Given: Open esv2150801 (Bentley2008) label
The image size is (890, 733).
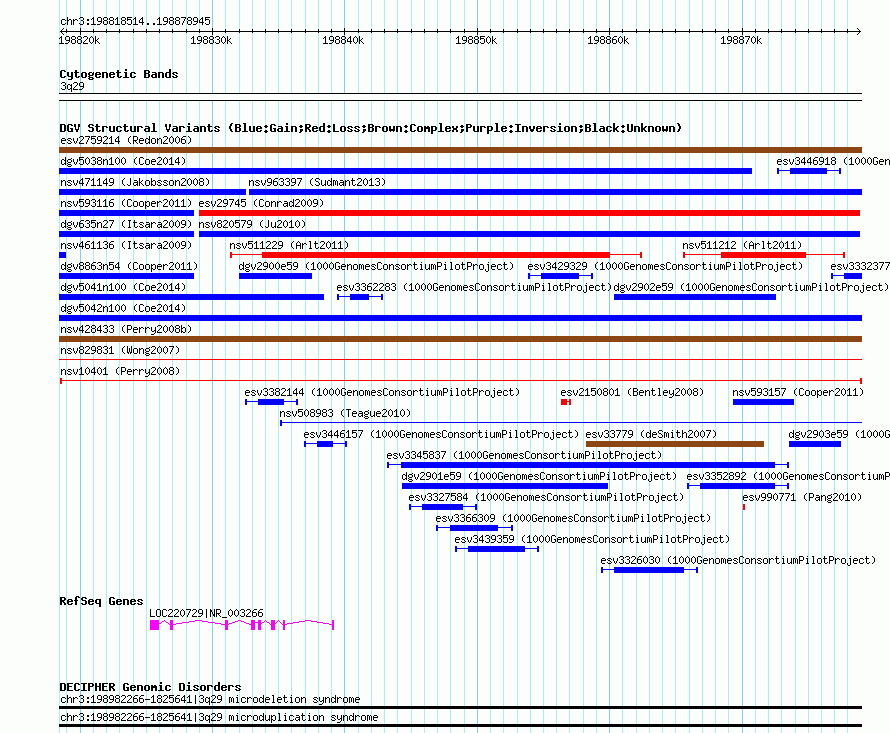Looking at the screenshot, I should pos(632,392).
